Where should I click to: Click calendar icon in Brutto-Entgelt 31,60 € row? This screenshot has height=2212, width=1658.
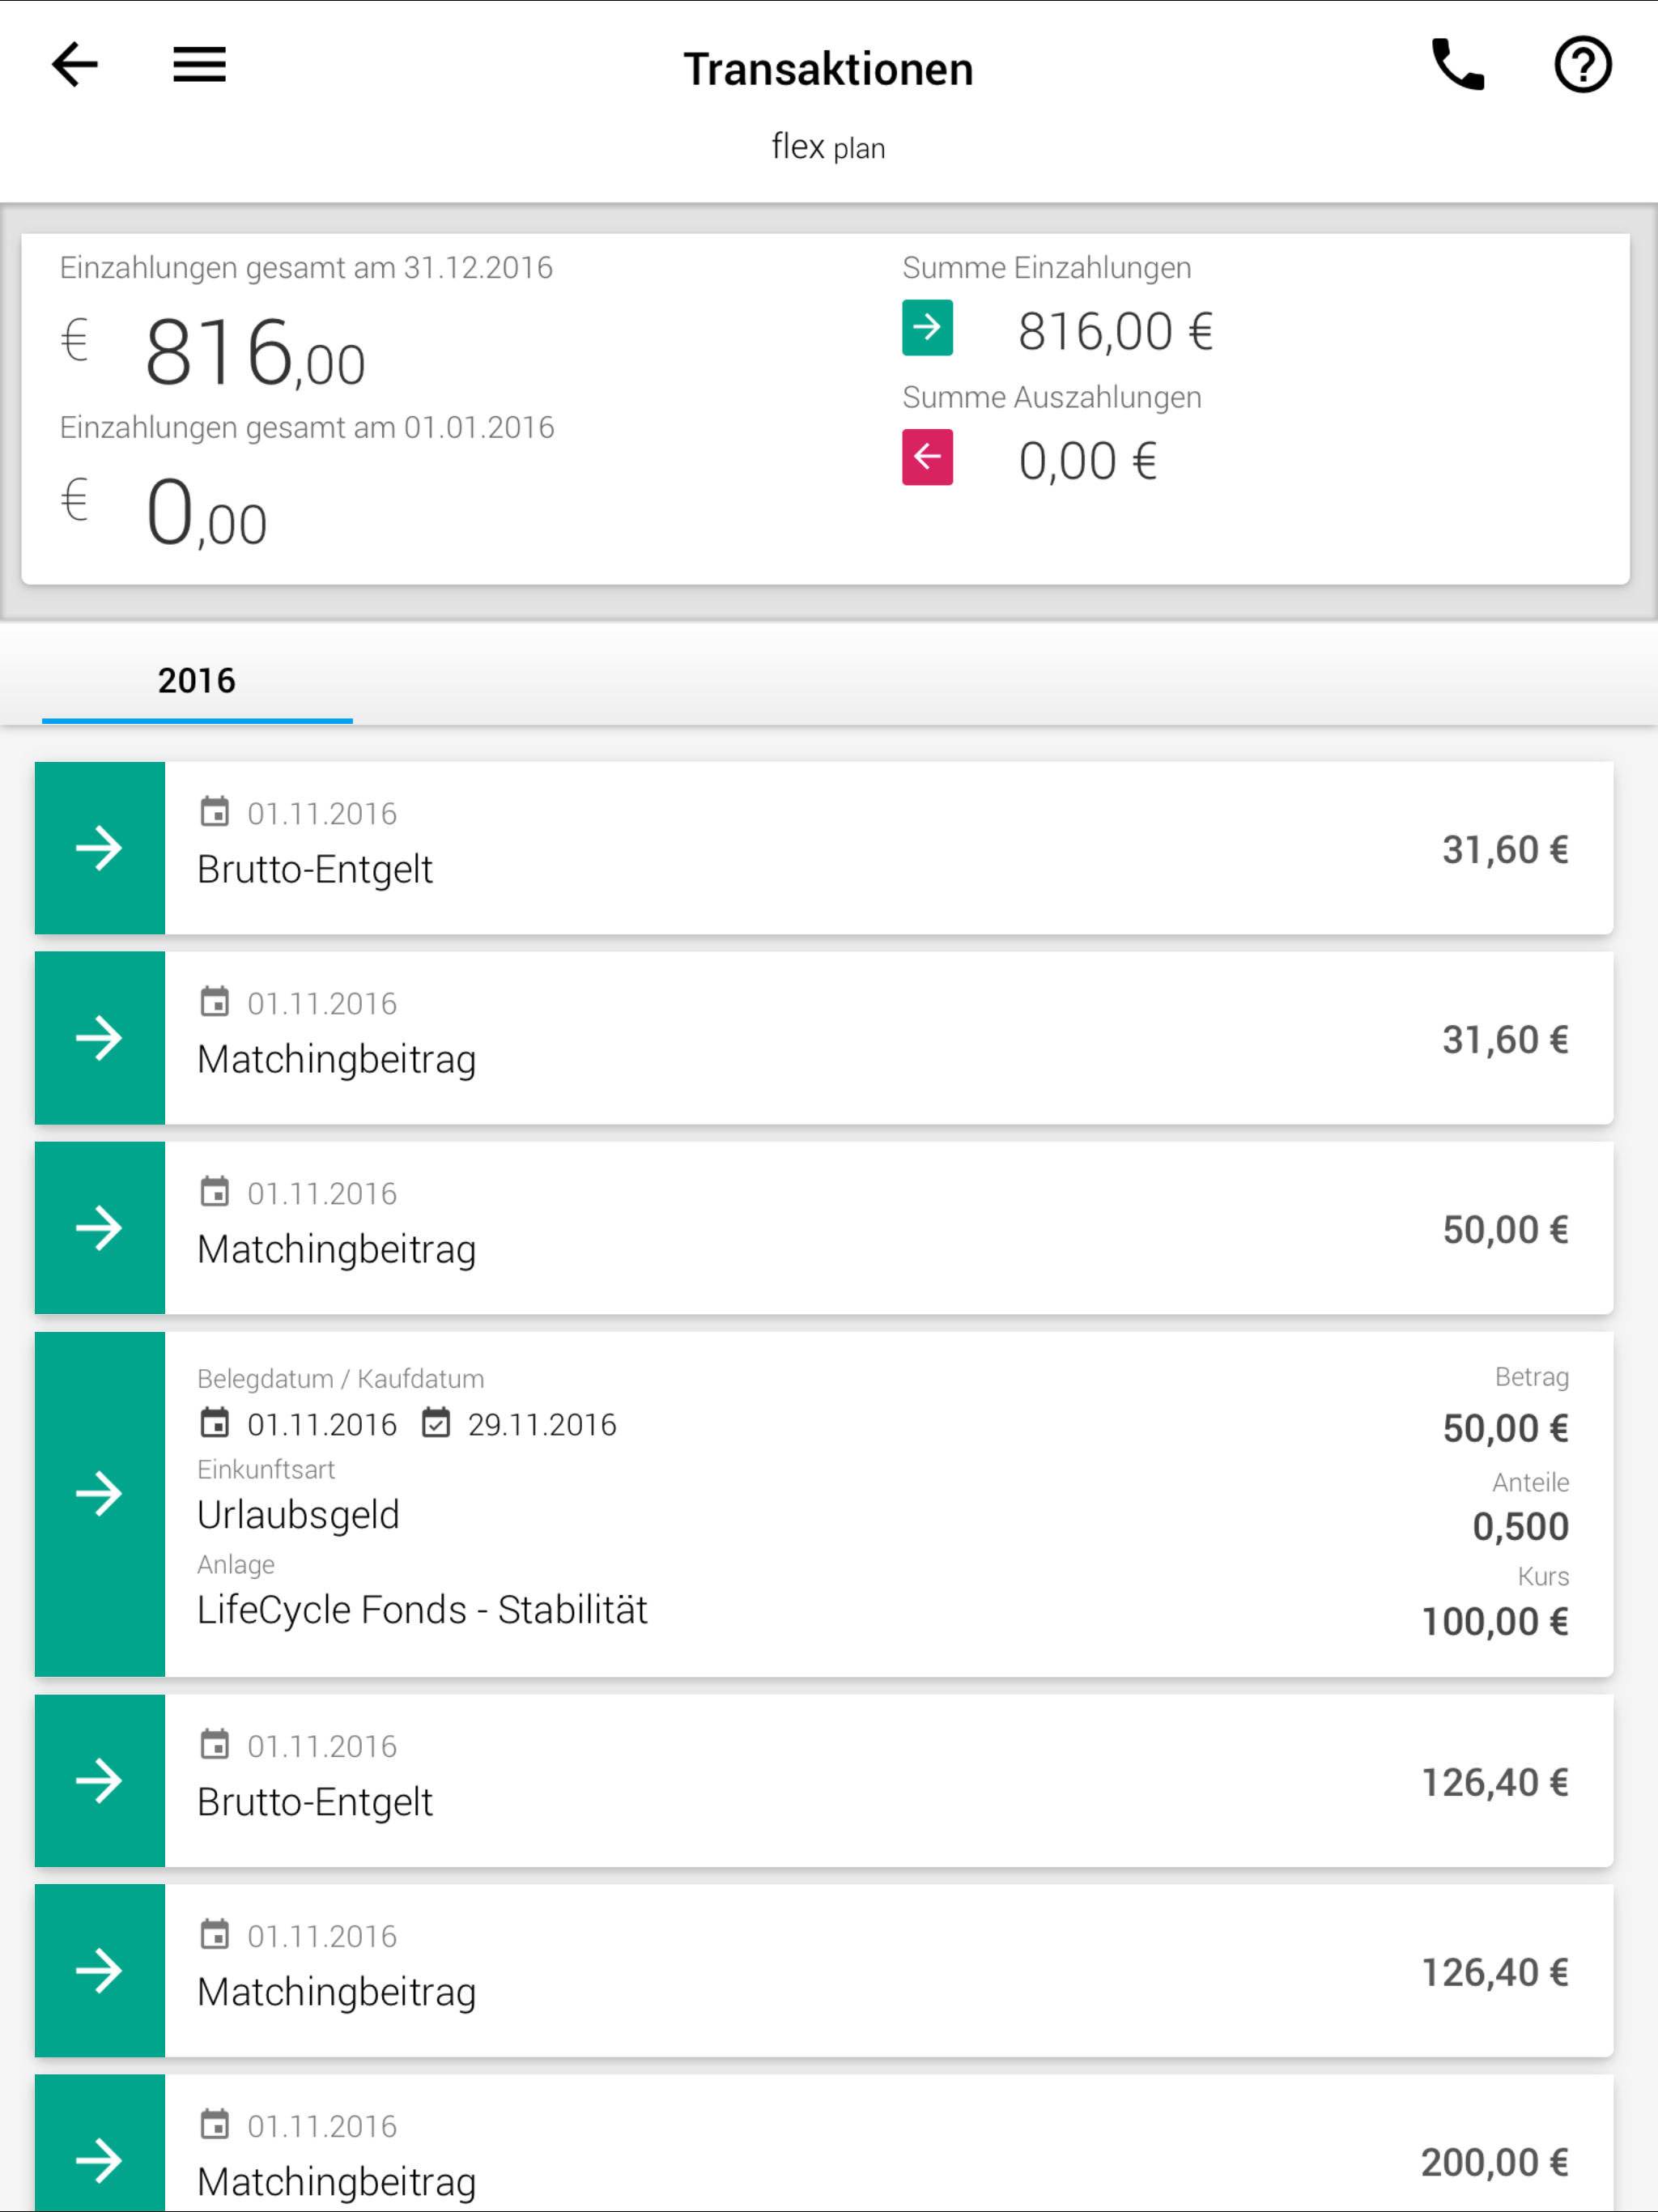215,811
